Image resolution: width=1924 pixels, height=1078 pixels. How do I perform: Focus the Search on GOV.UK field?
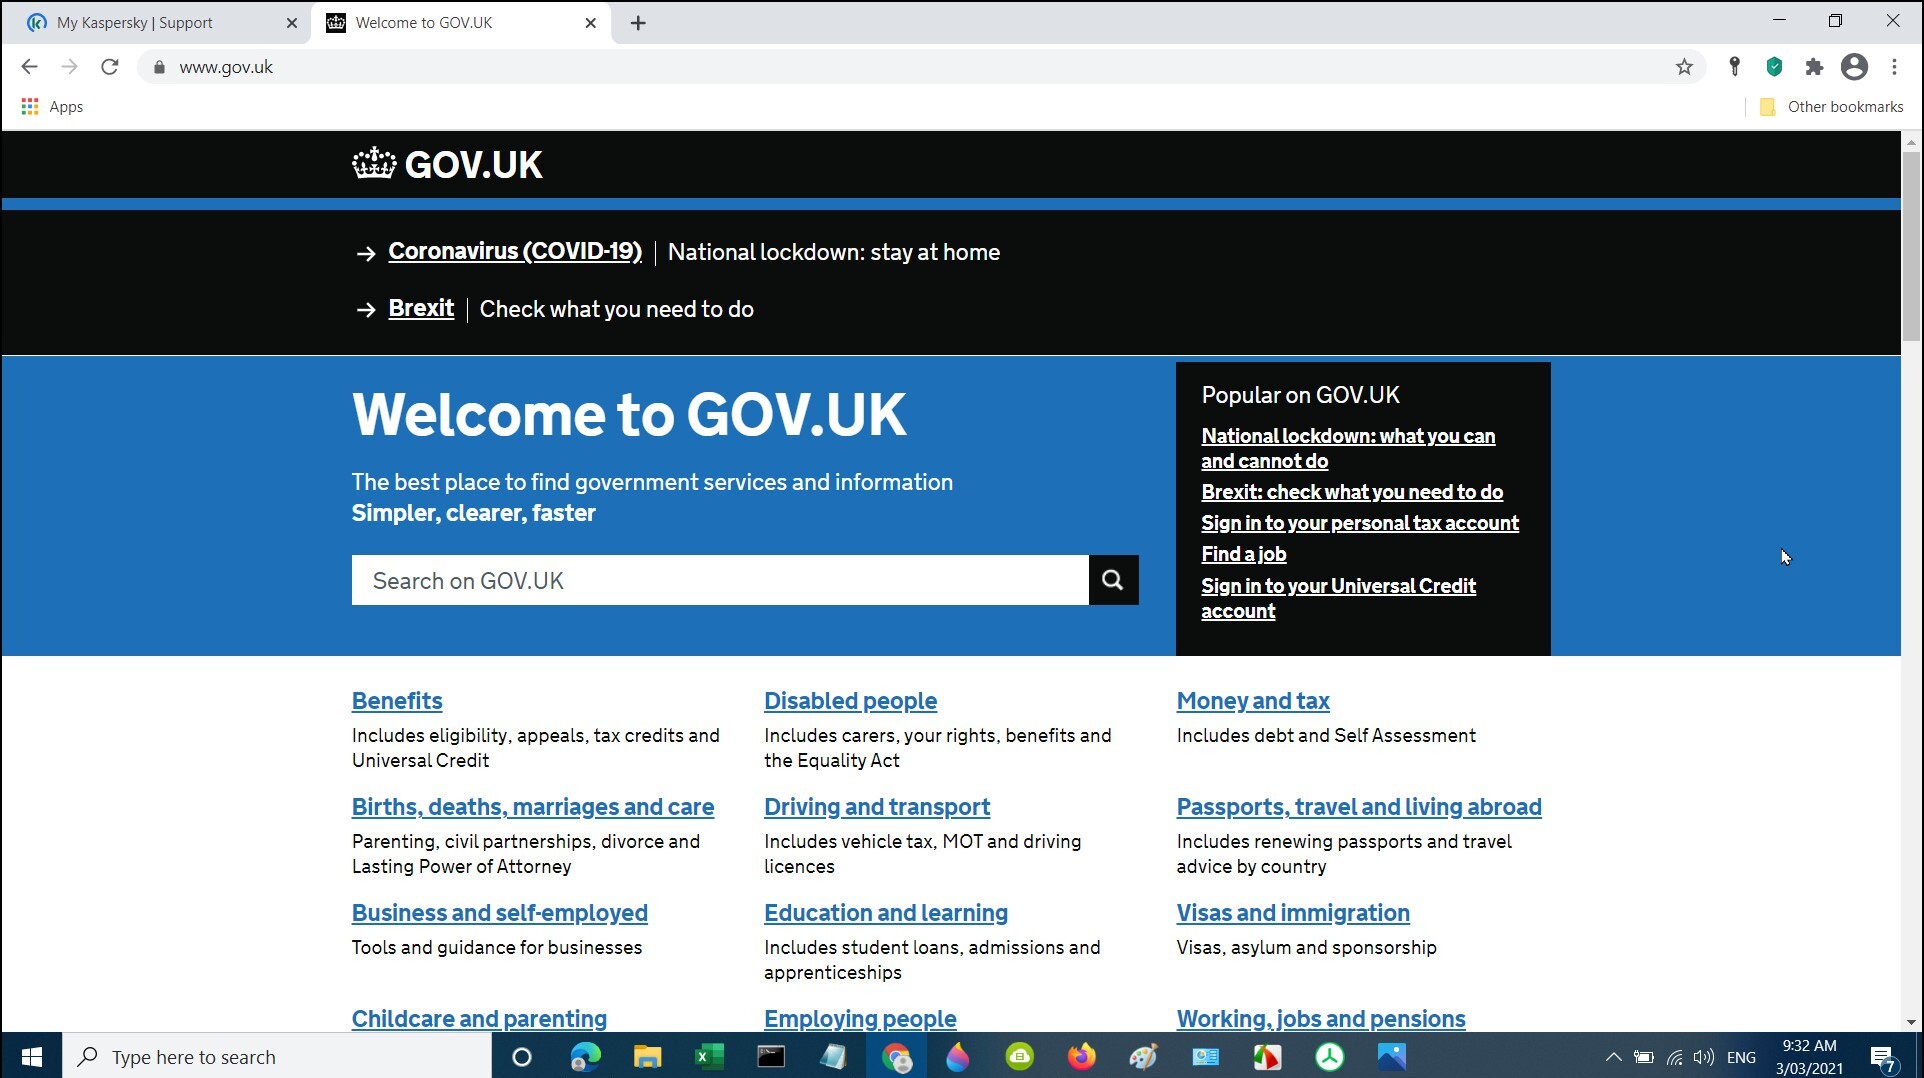[720, 580]
